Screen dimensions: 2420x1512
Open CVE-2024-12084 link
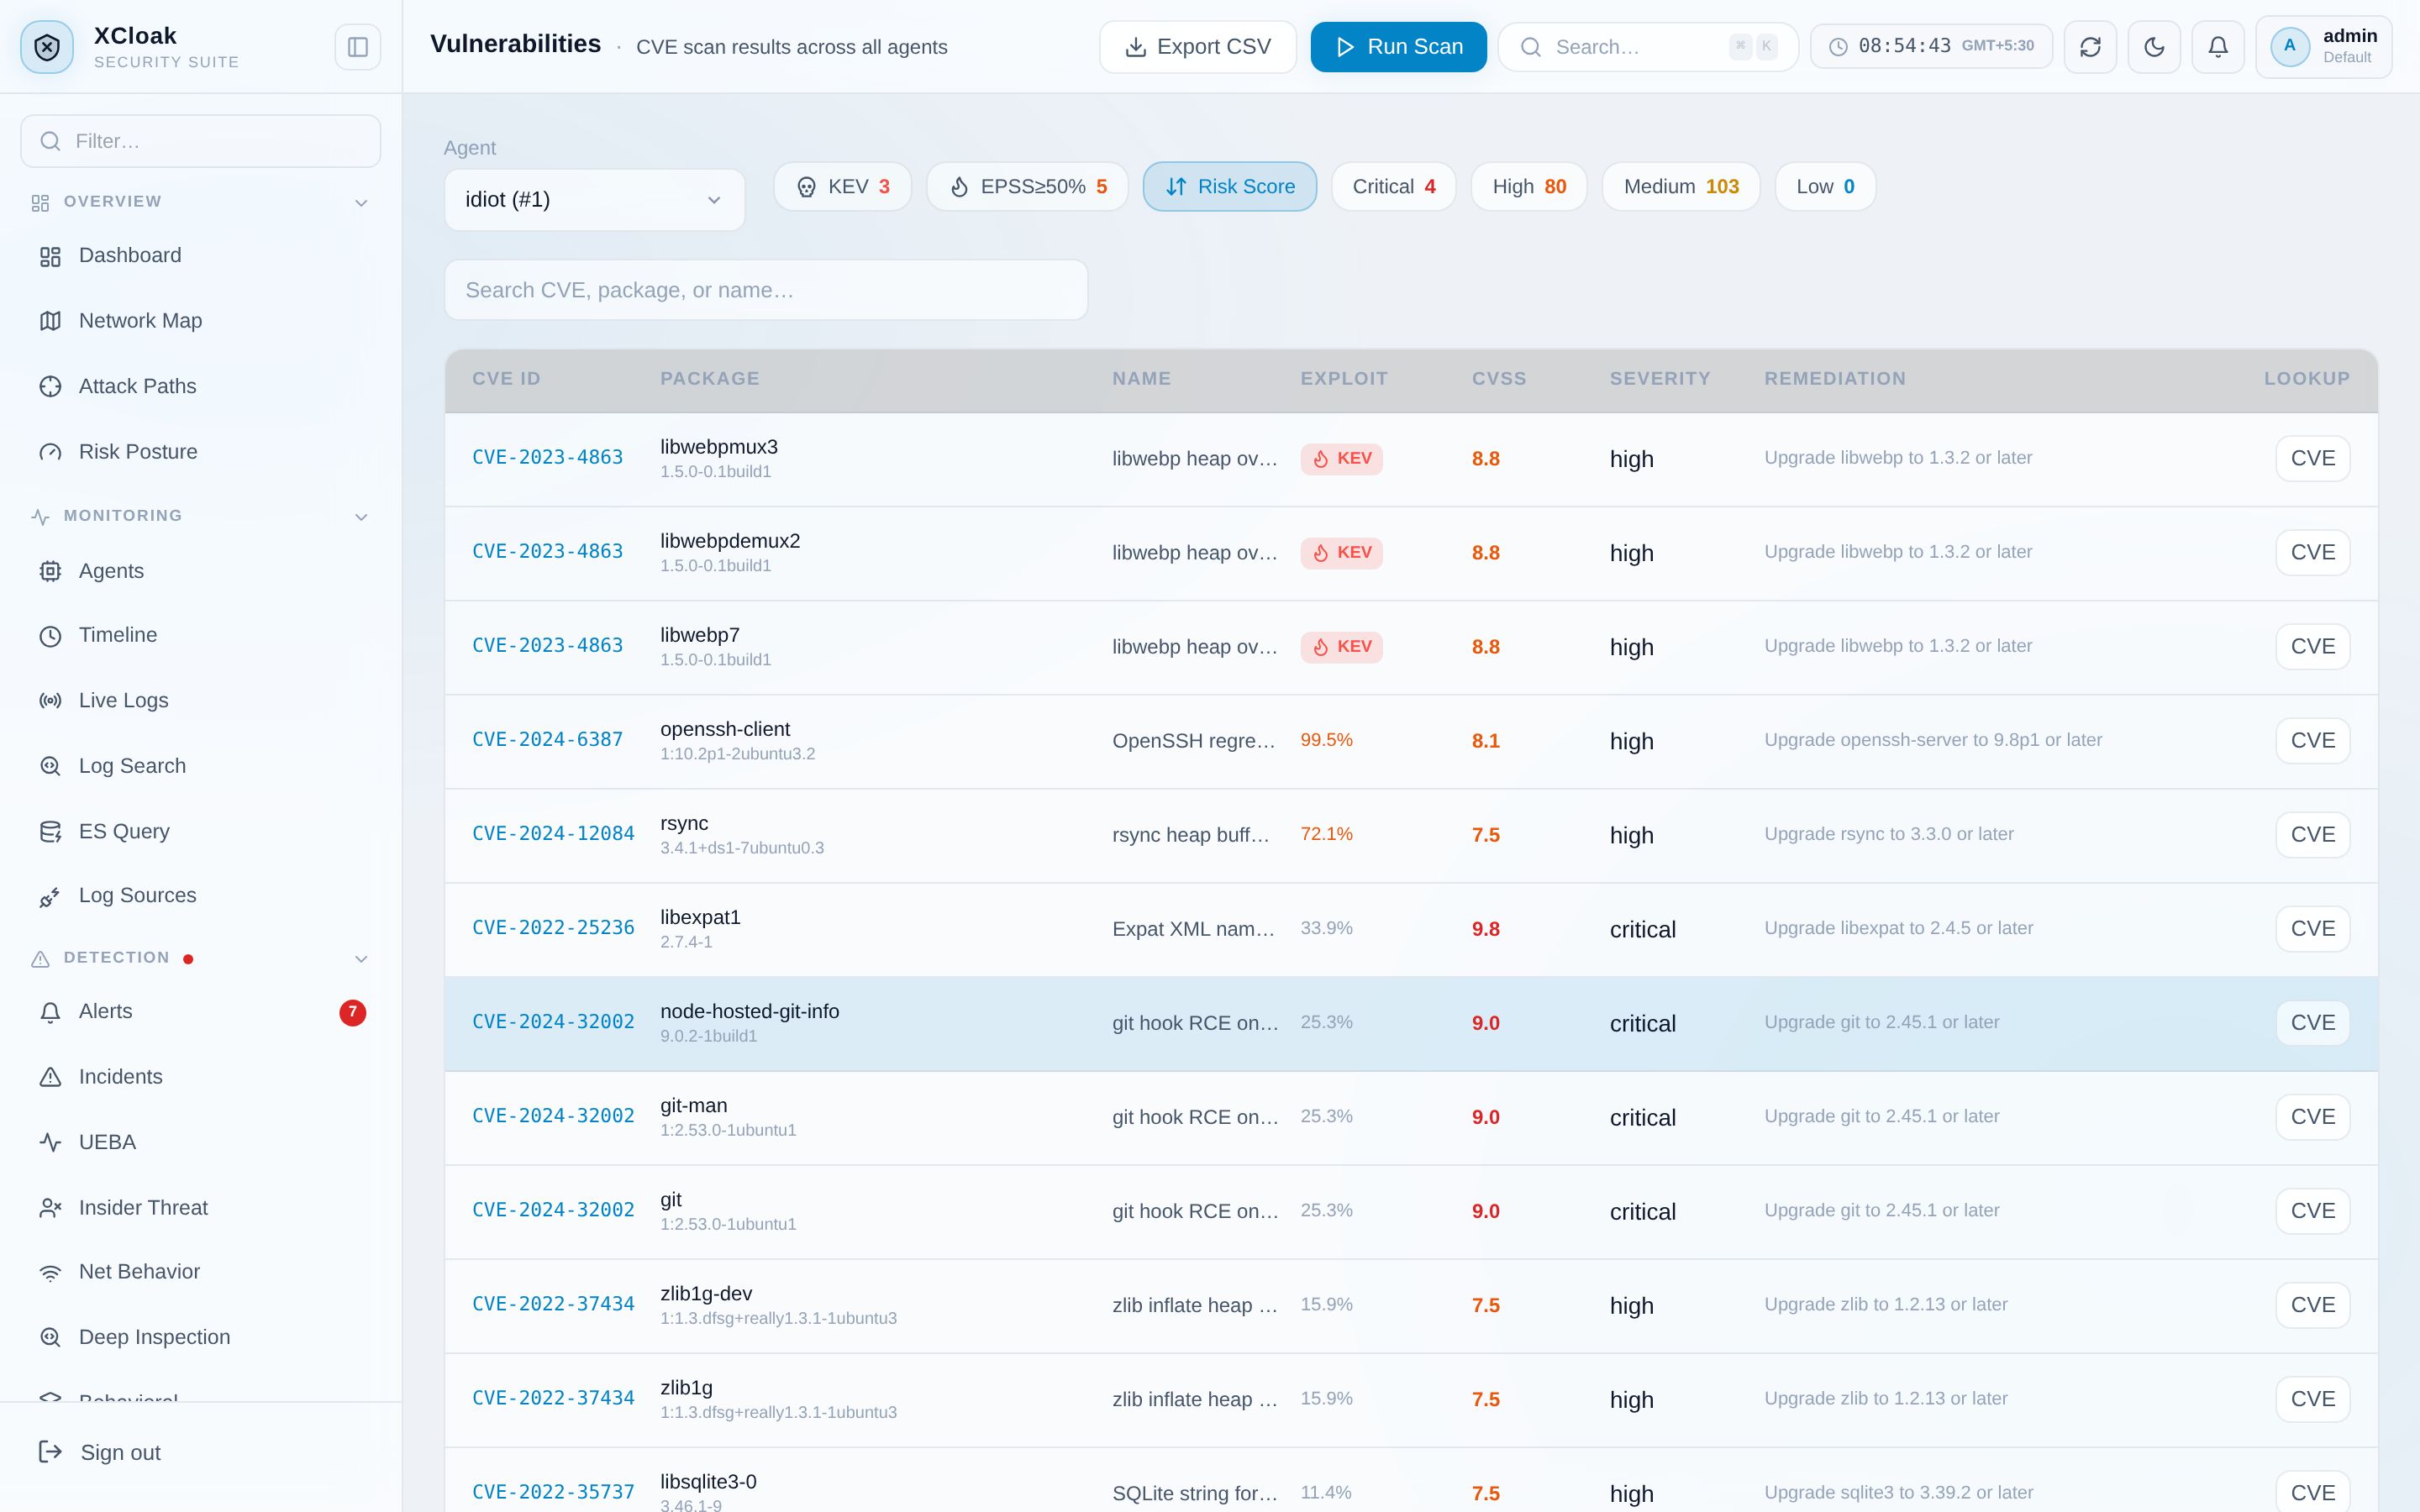[x=553, y=834]
